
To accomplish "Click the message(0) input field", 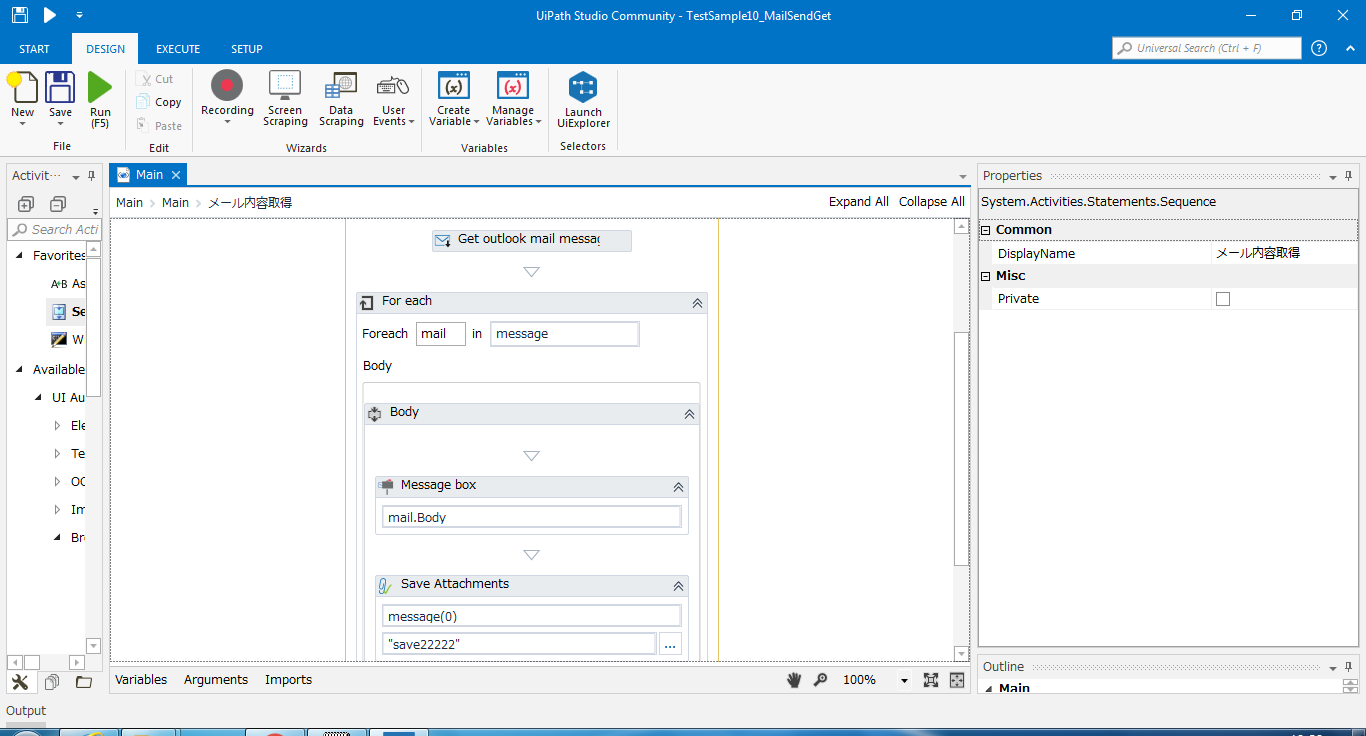I will pos(532,616).
